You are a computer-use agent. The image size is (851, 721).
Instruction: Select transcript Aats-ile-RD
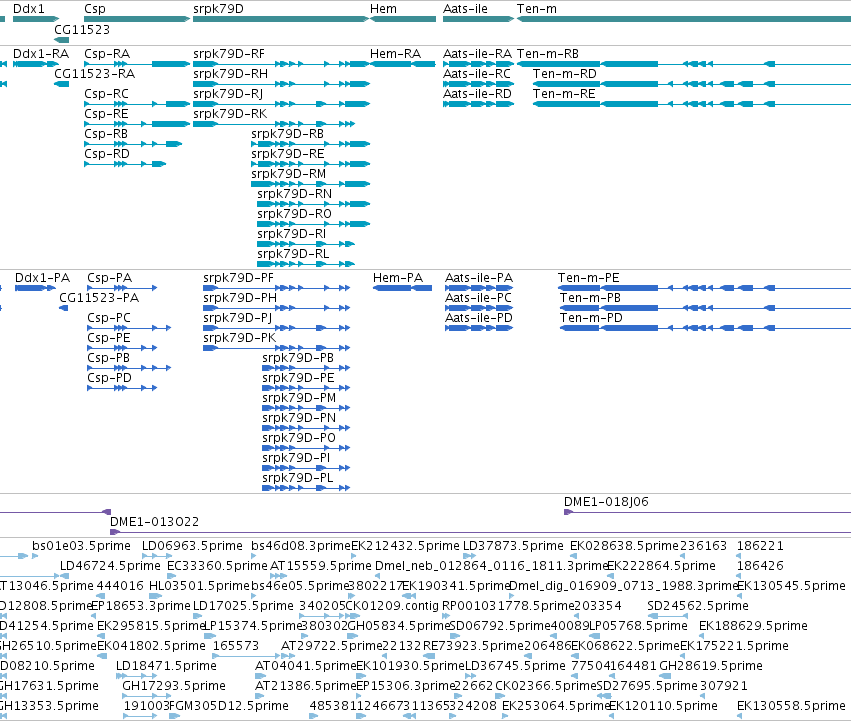[477, 94]
